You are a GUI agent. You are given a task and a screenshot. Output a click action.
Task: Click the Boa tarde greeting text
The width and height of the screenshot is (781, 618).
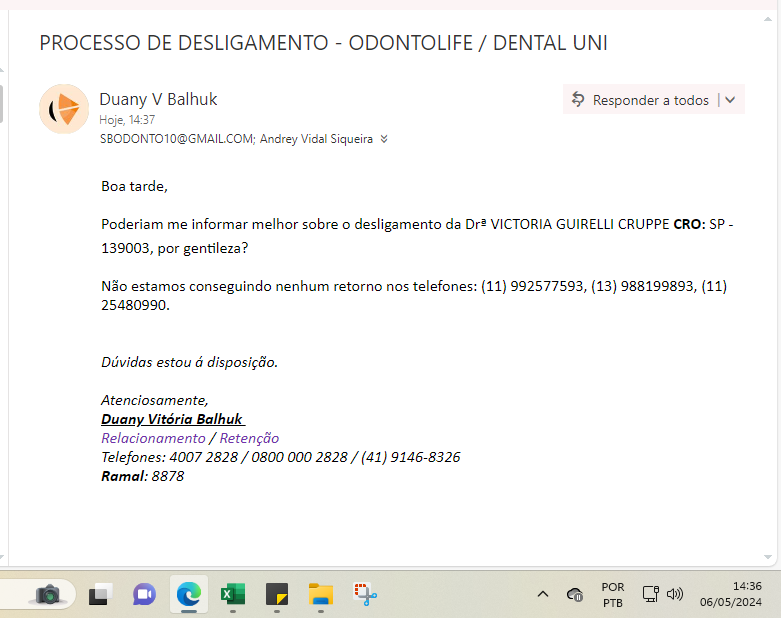(134, 186)
